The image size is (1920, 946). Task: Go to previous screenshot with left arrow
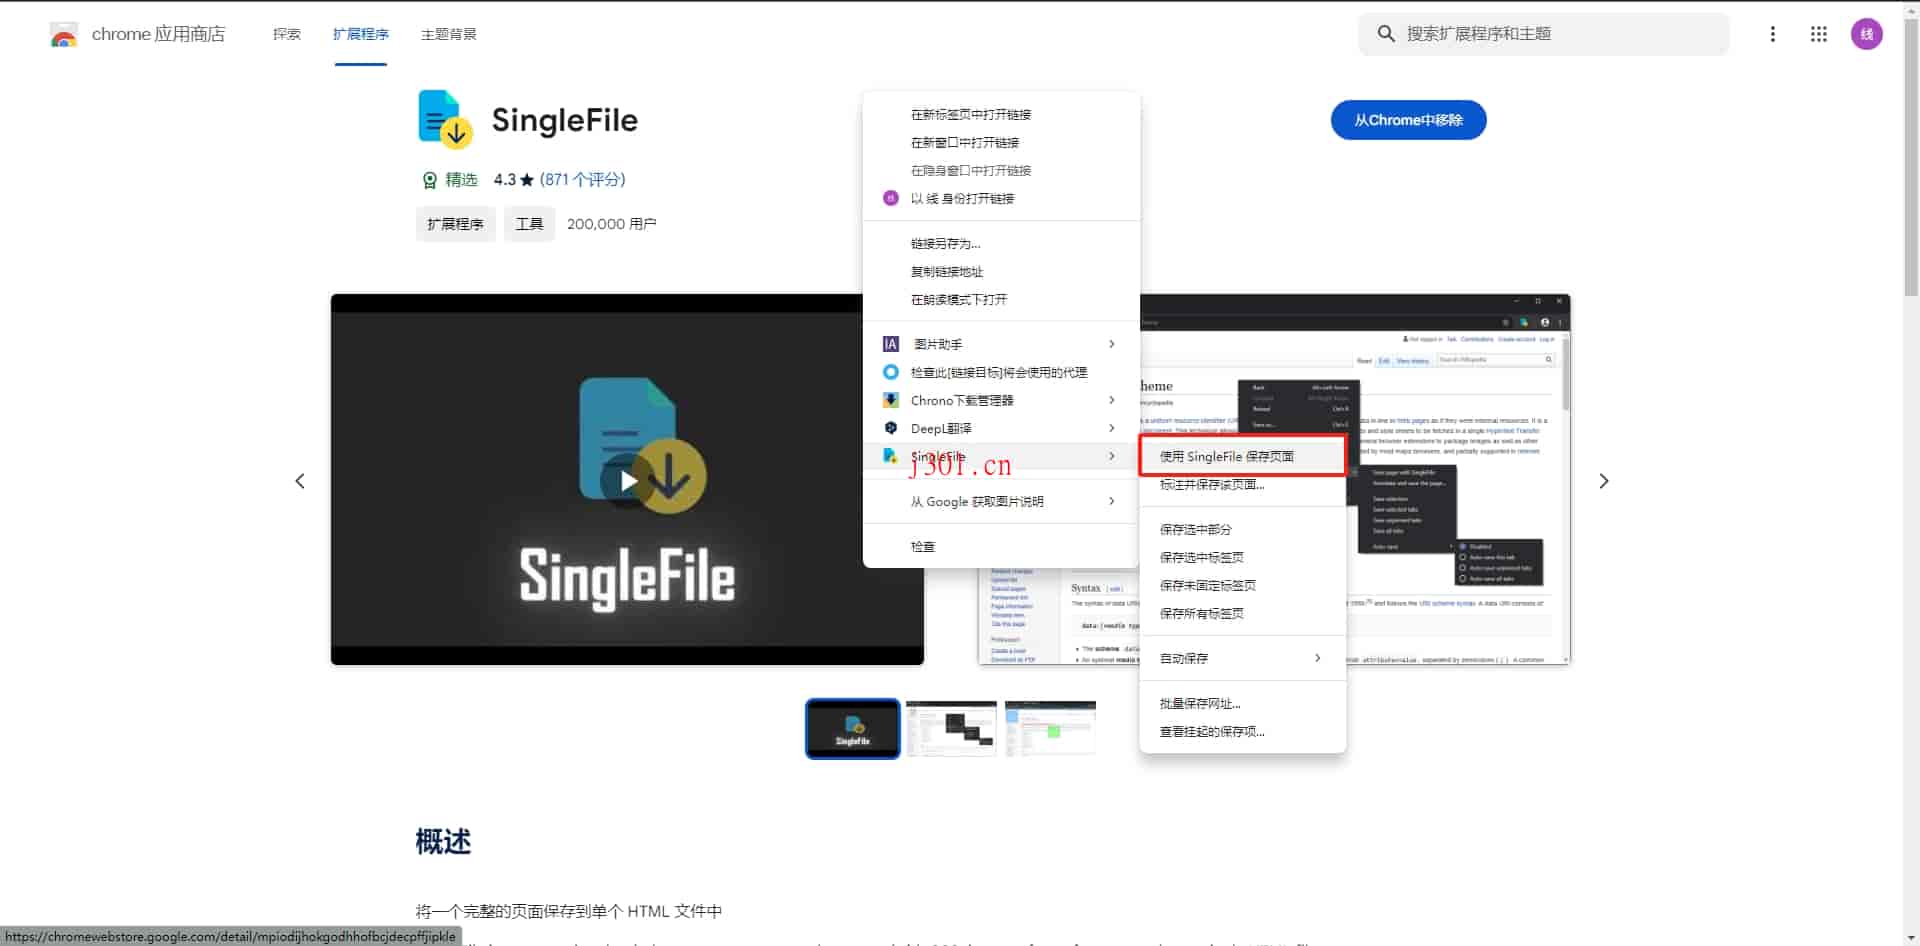(300, 481)
